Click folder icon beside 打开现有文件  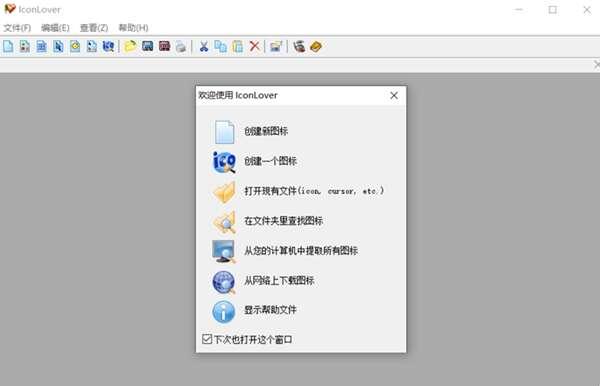224,192
